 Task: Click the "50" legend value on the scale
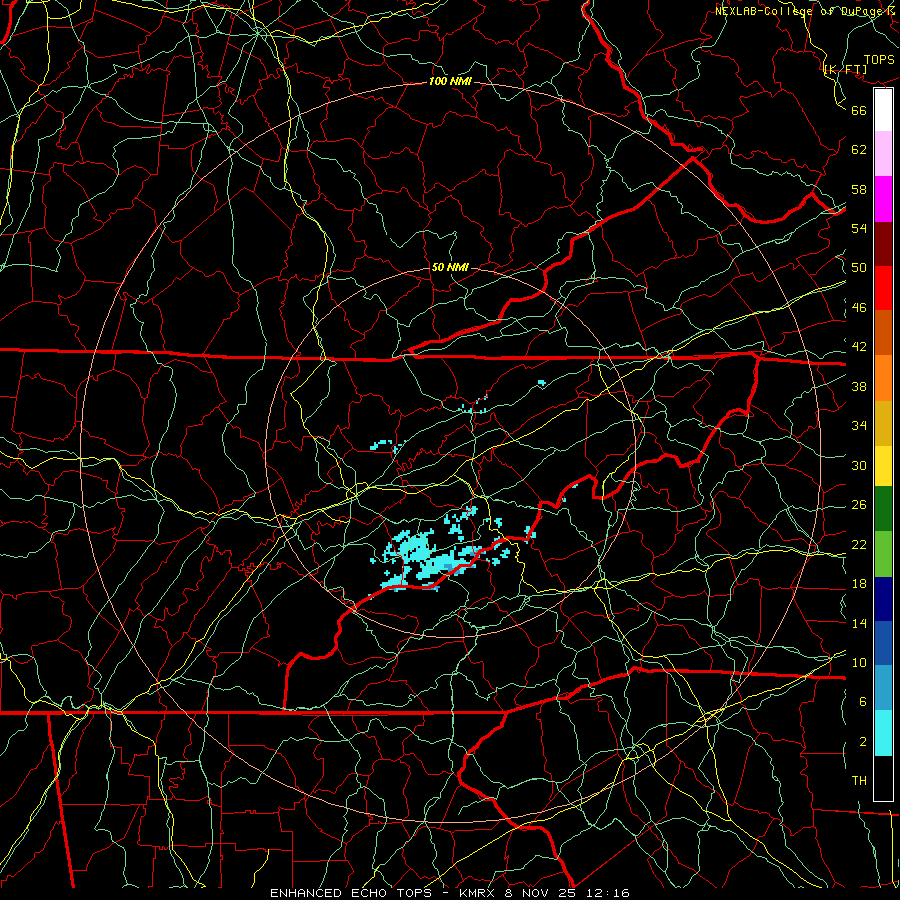tap(859, 268)
